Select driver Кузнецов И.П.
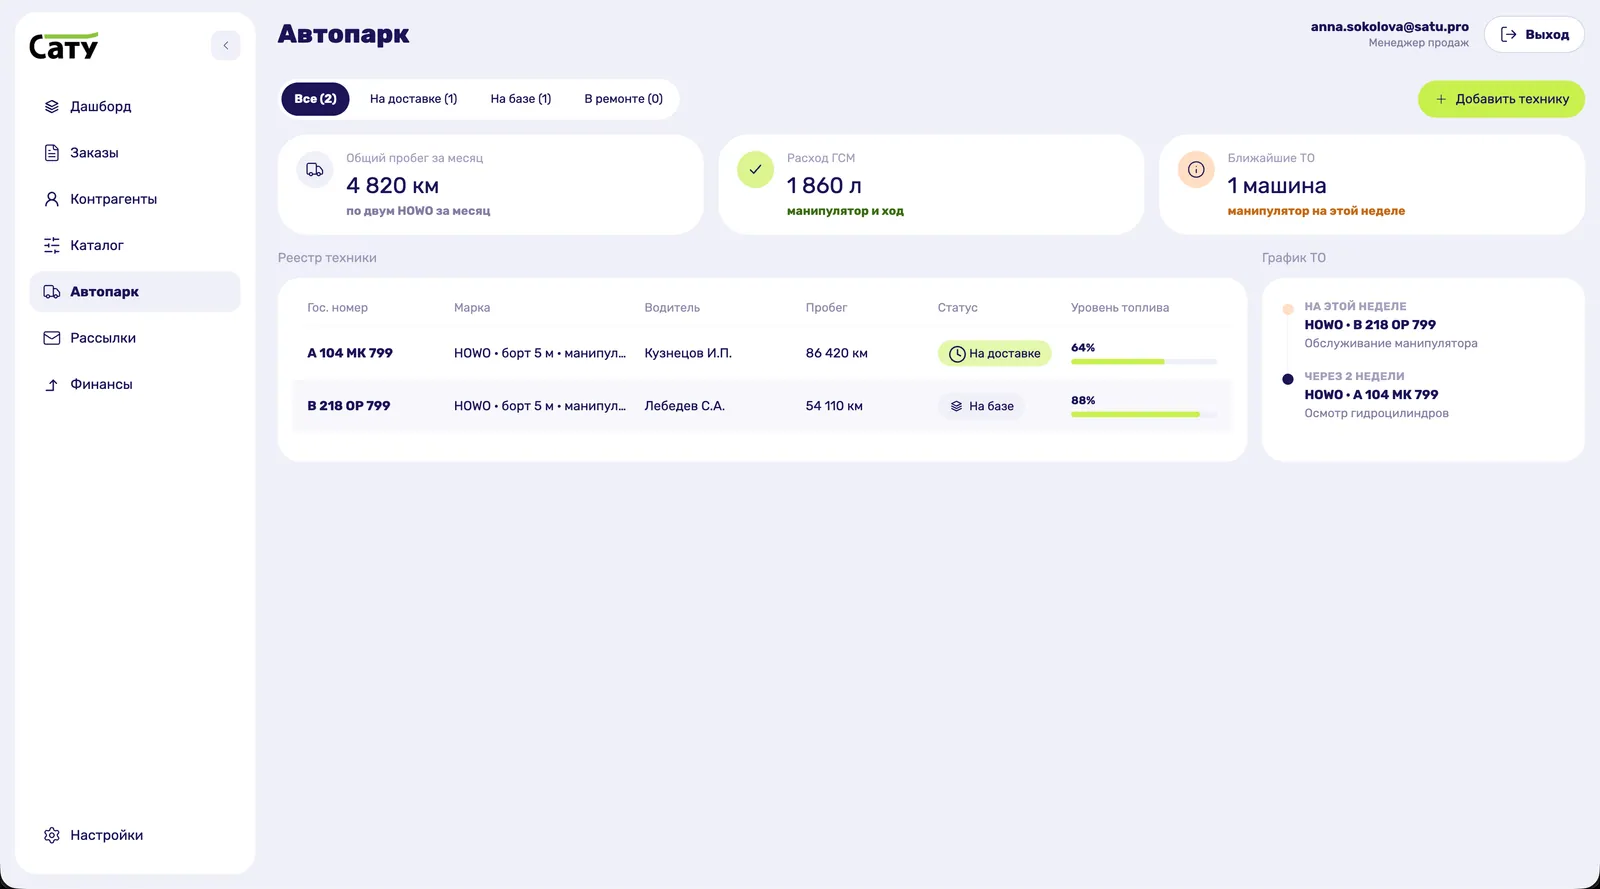Screen dimensions: 1600x889 pos(688,353)
